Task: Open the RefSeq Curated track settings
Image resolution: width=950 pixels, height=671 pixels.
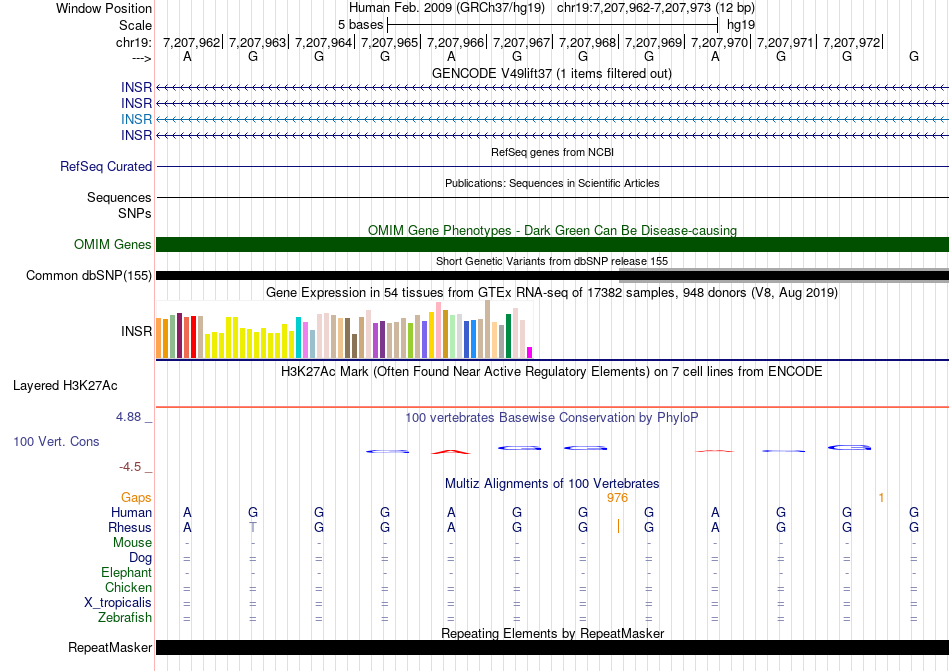Action: coord(106,167)
